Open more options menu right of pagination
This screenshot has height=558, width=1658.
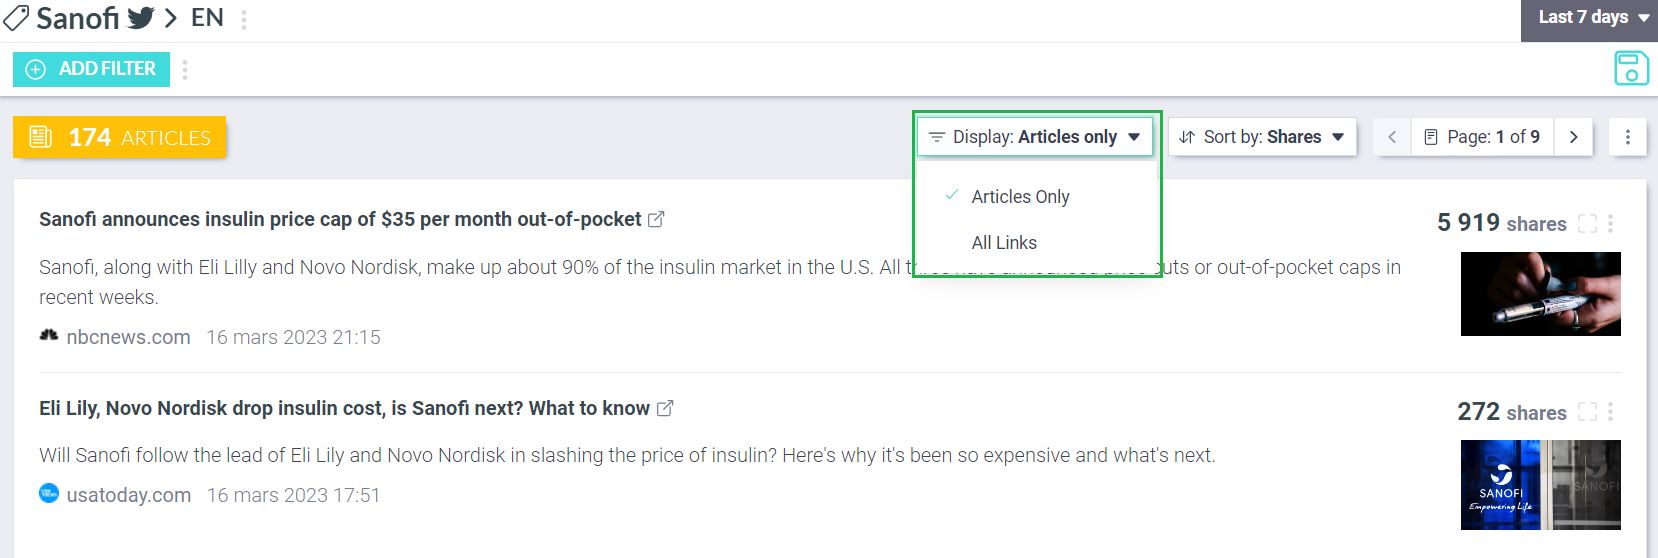pyautogui.click(x=1627, y=137)
